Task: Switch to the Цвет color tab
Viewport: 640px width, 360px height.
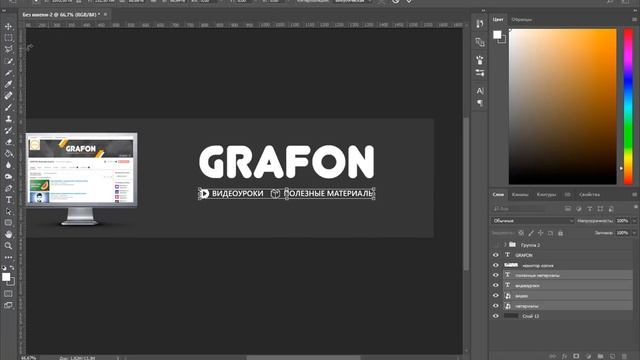Action: [498, 20]
